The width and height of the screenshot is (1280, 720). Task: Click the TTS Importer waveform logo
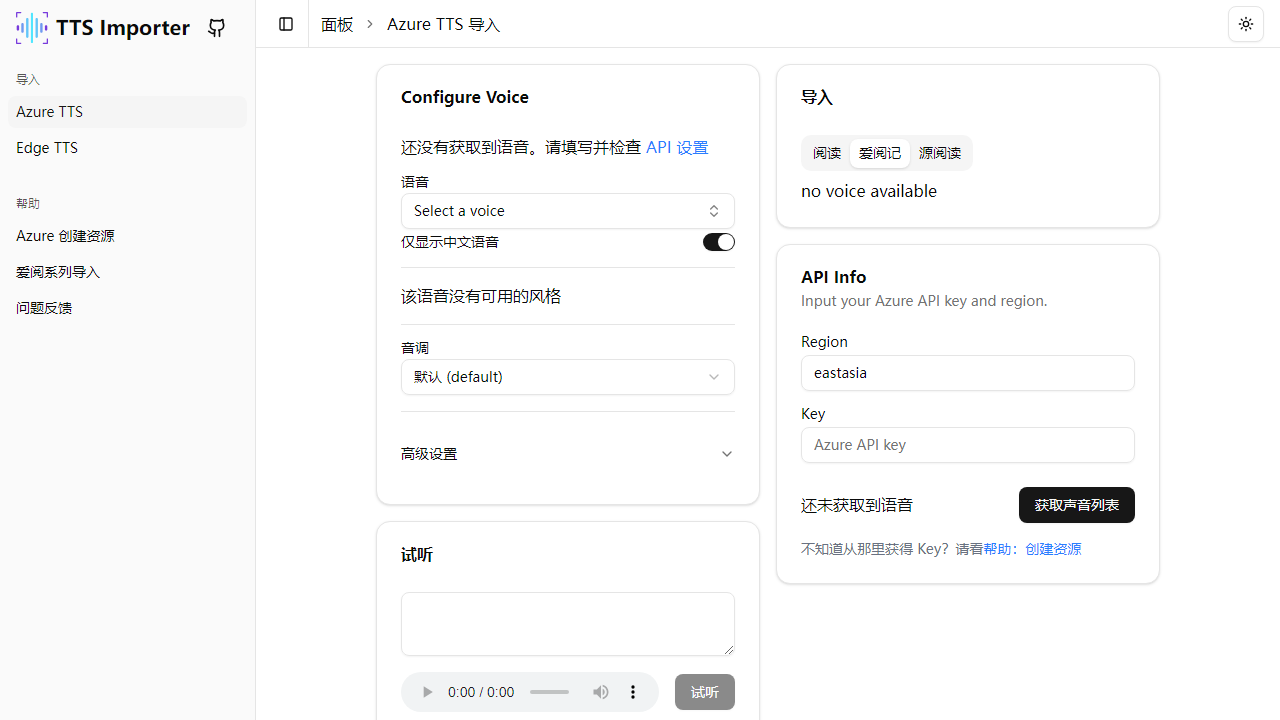pyautogui.click(x=32, y=28)
